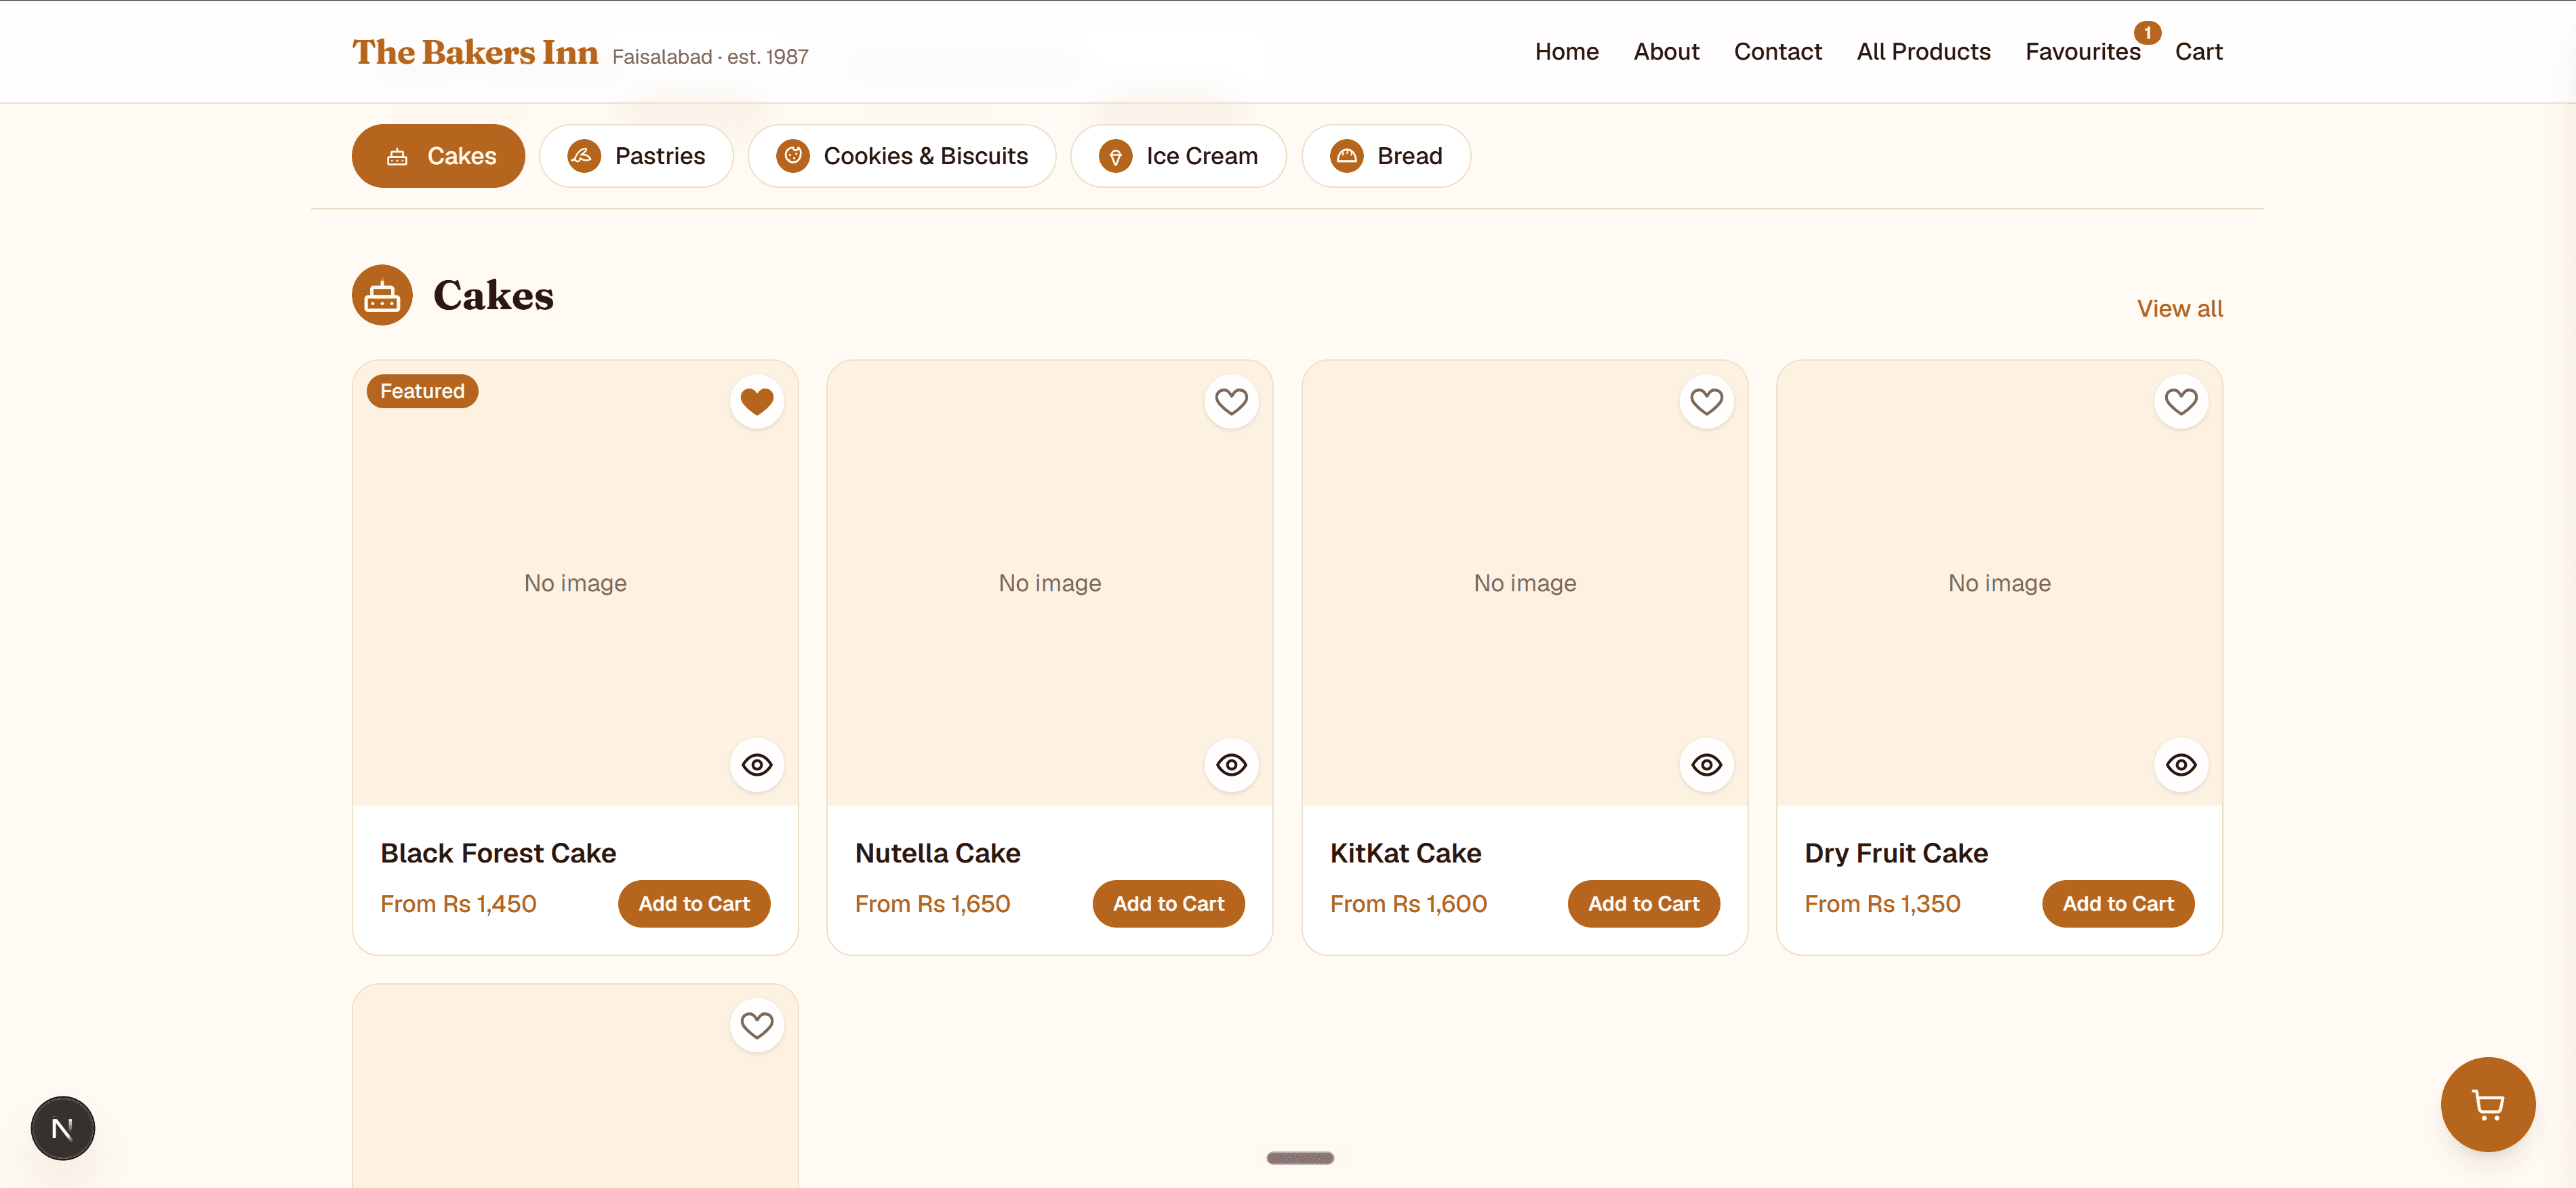Favourite the Nutella Cake with heart icon
Image resolution: width=2576 pixels, height=1188 pixels.
1231,402
